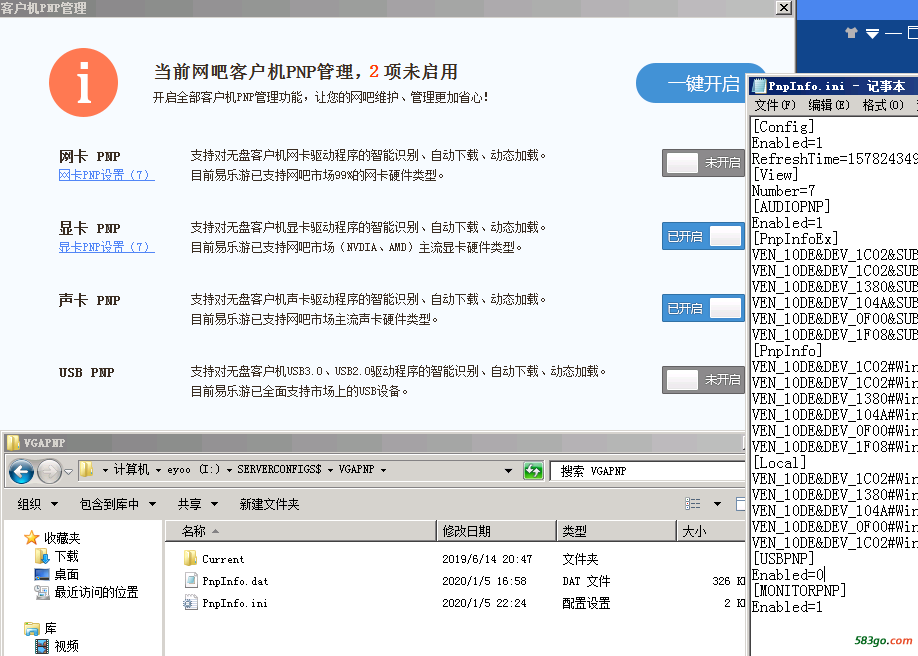Click the orange info icon
Image resolution: width=918 pixels, height=656 pixels.
(83, 83)
